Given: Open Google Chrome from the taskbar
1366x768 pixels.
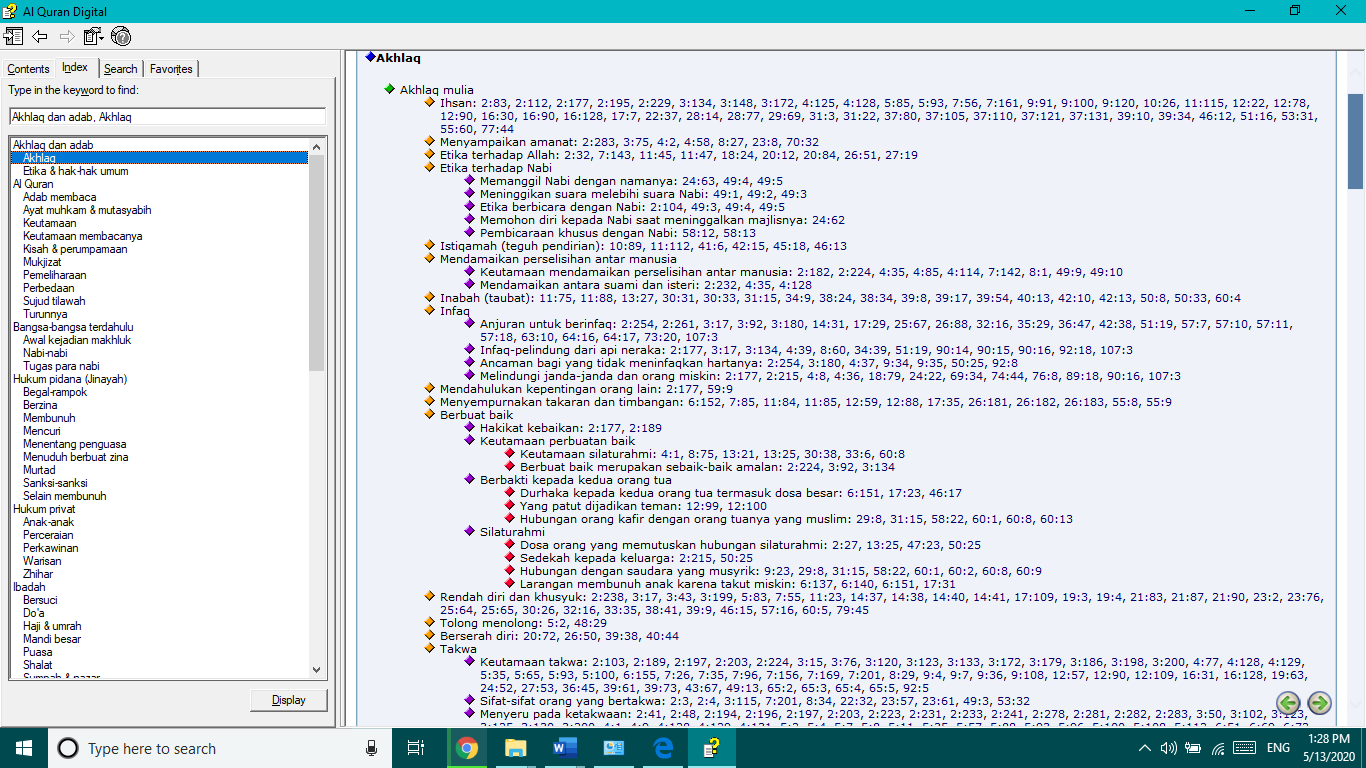Looking at the screenshot, I should click(466, 748).
